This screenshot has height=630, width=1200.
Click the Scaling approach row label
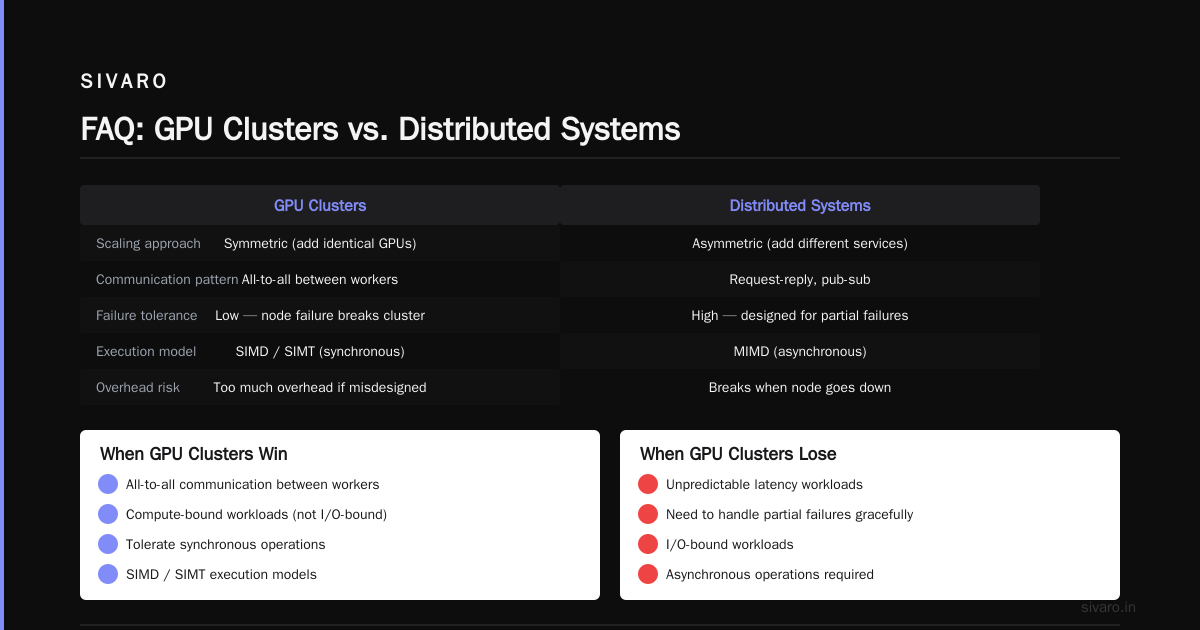[148, 243]
